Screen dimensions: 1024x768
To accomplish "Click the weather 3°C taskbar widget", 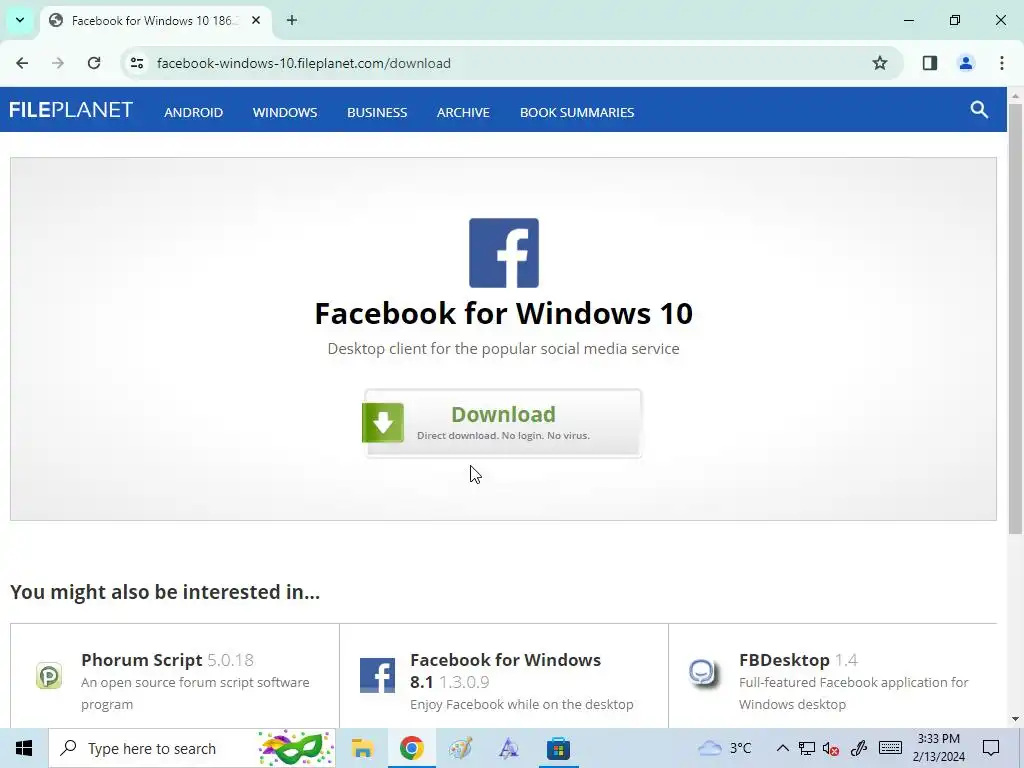I will click(x=725, y=748).
